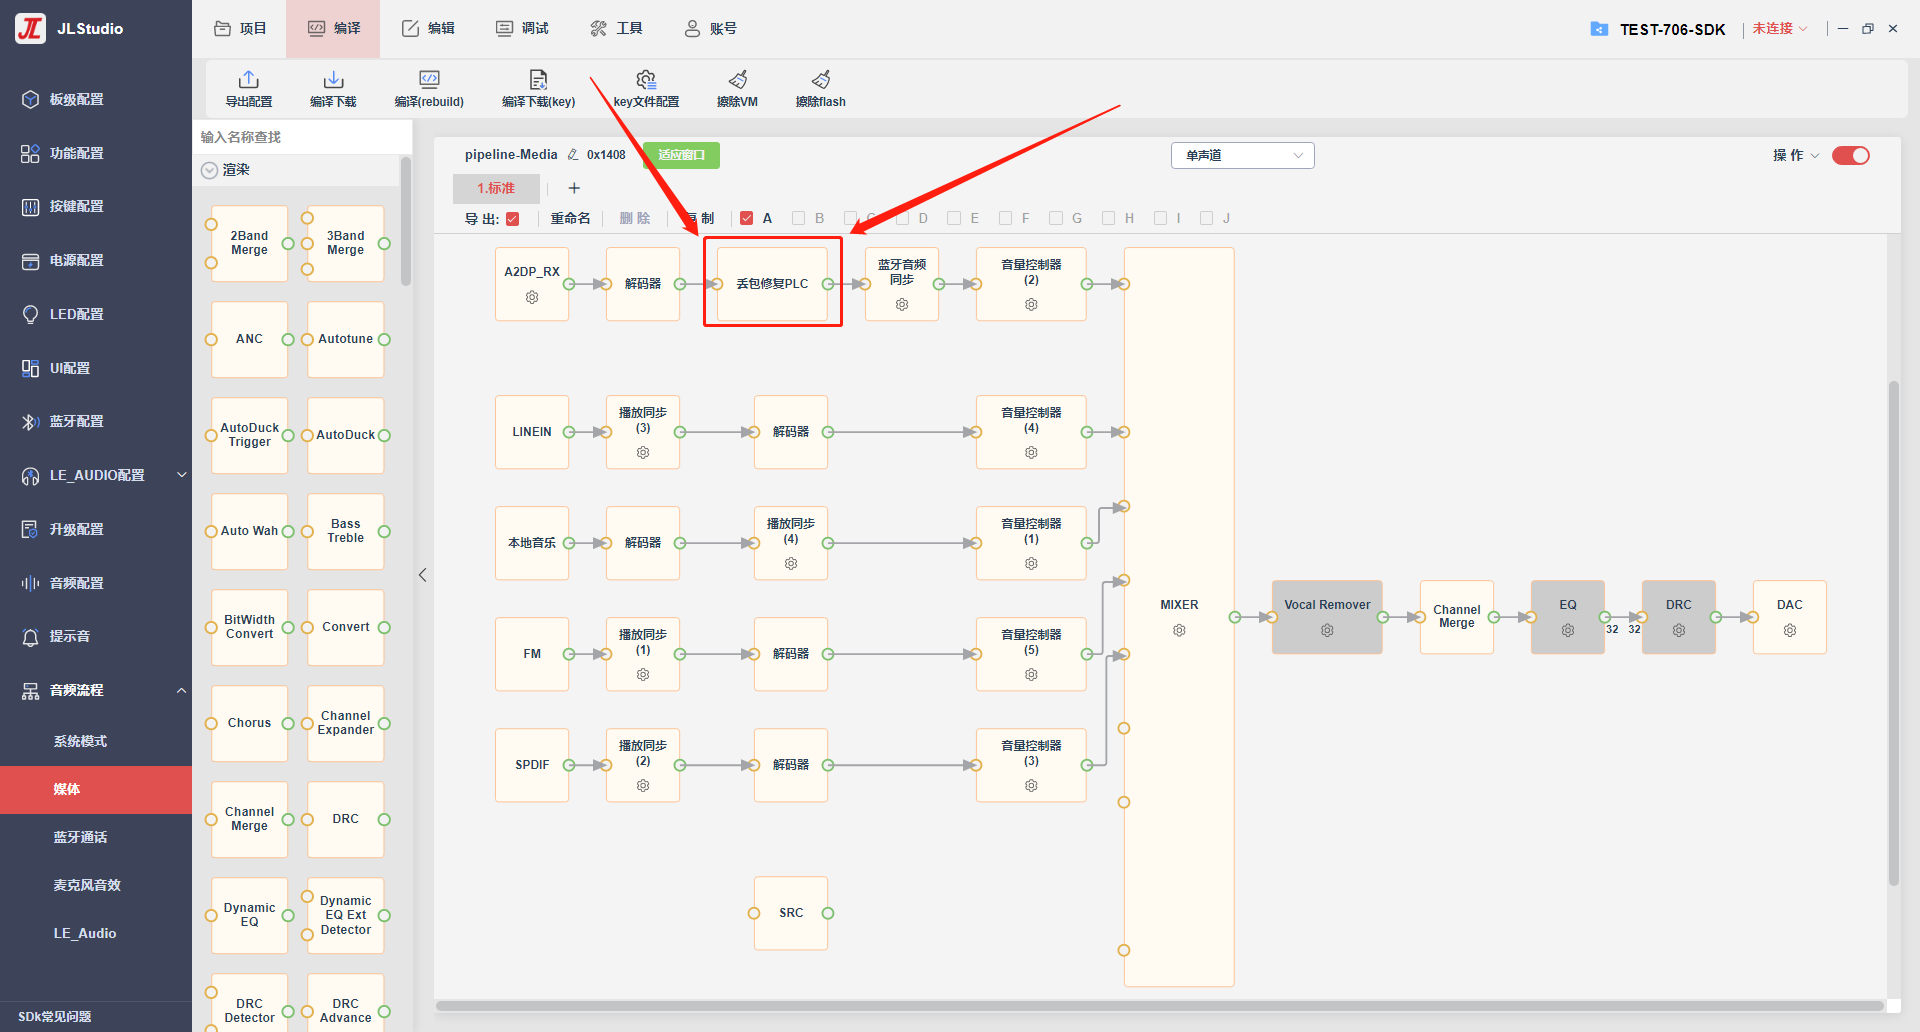The image size is (1920, 1032).
Task: Open the 工具 menu
Action: point(616,28)
